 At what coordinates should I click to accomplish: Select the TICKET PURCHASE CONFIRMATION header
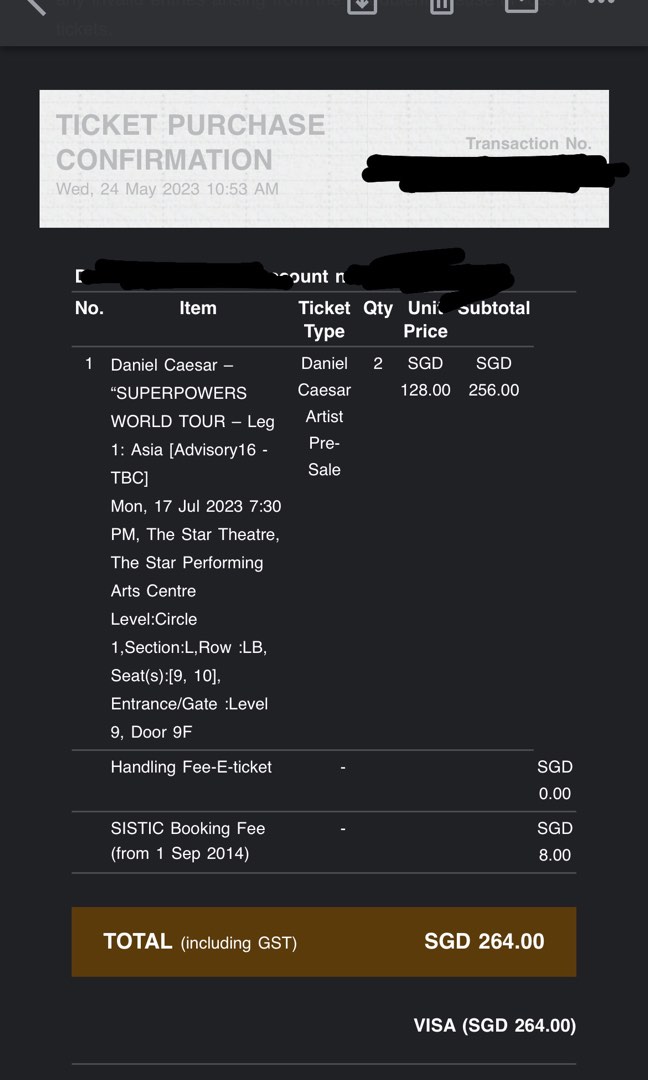click(190, 141)
